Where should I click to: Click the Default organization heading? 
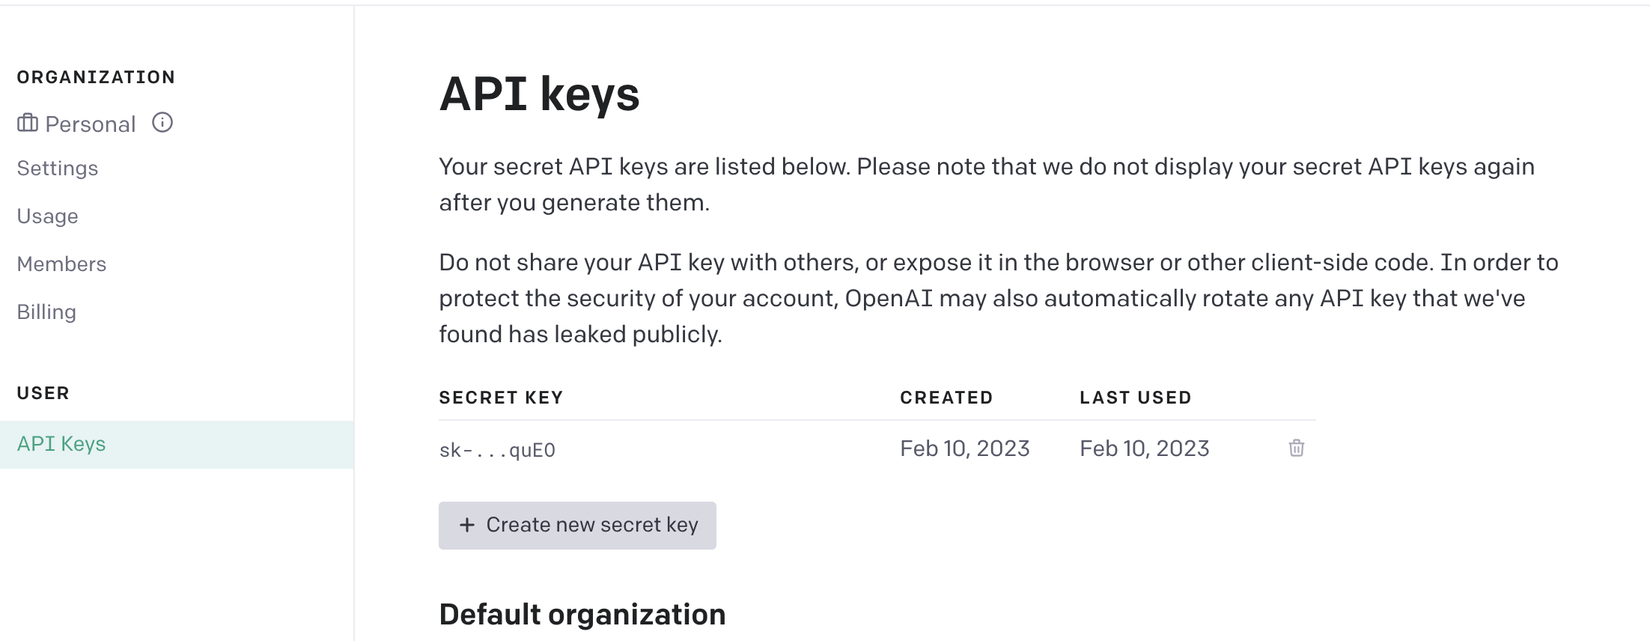pyautogui.click(x=582, y=614)
